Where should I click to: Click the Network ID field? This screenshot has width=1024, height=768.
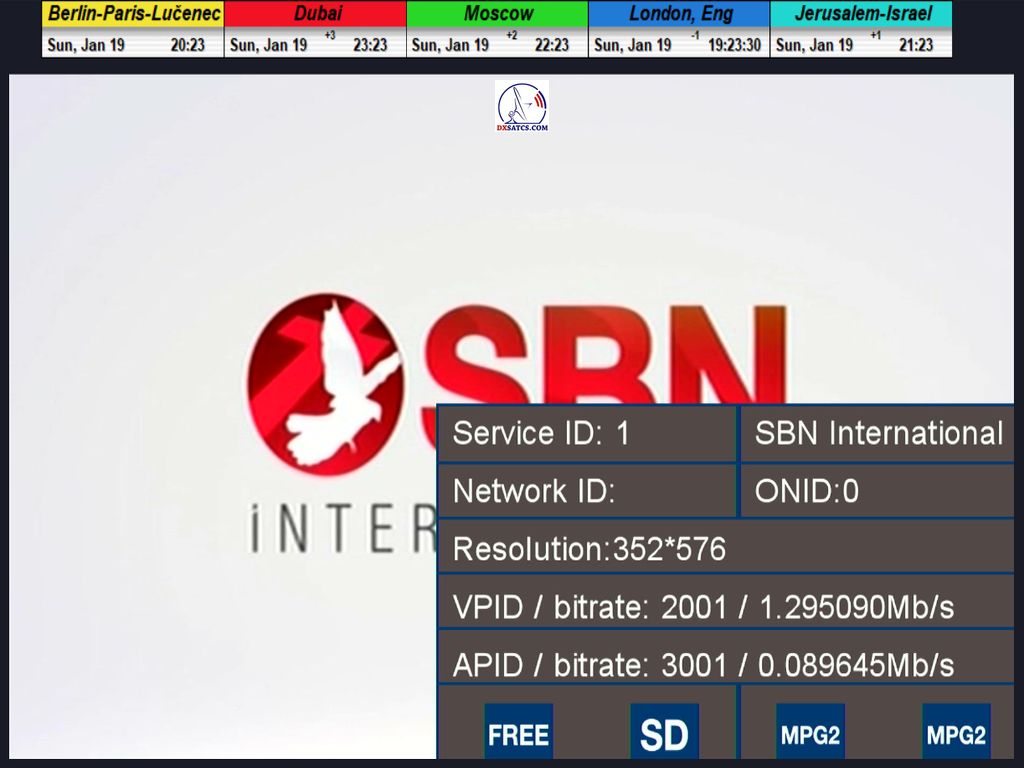(587, 491)
